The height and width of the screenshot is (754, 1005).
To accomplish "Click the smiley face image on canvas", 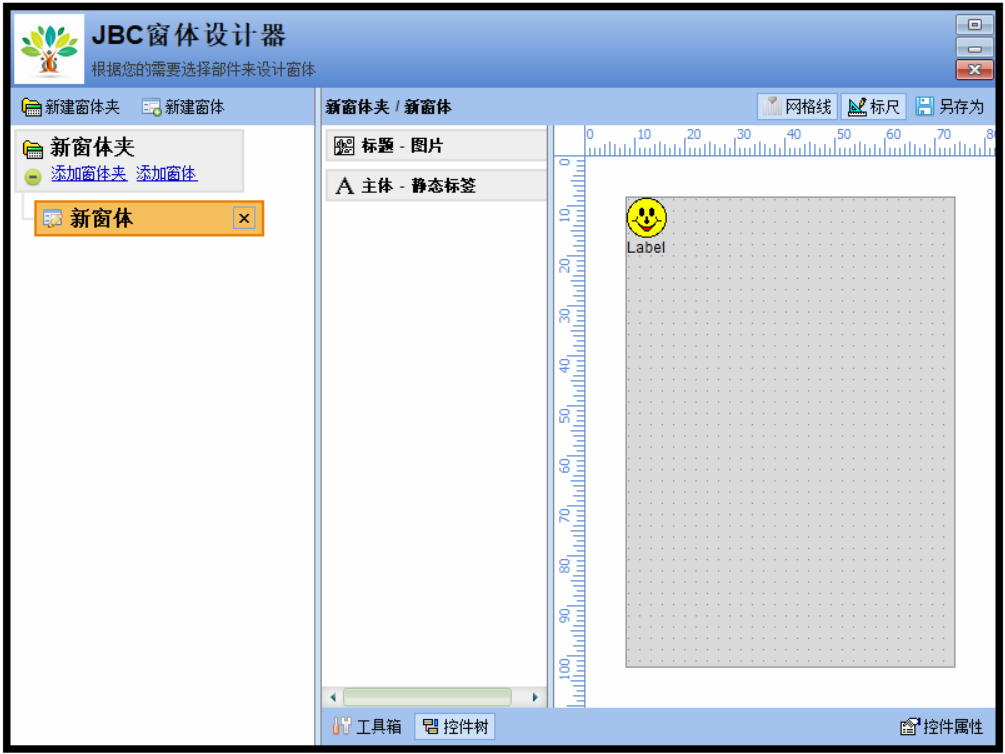I will pyautogui.click(x=646, y=217).
